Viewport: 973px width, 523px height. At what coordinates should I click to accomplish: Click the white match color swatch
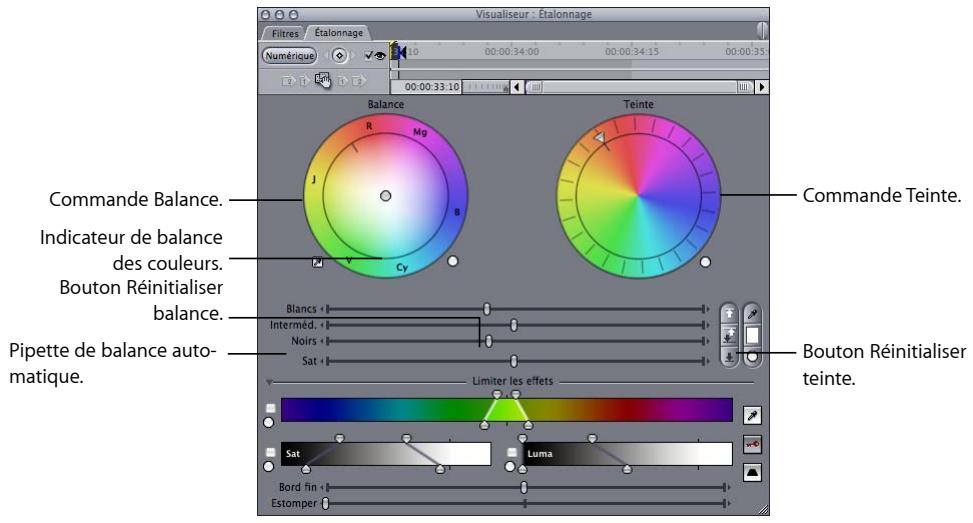tap(752, 336)
